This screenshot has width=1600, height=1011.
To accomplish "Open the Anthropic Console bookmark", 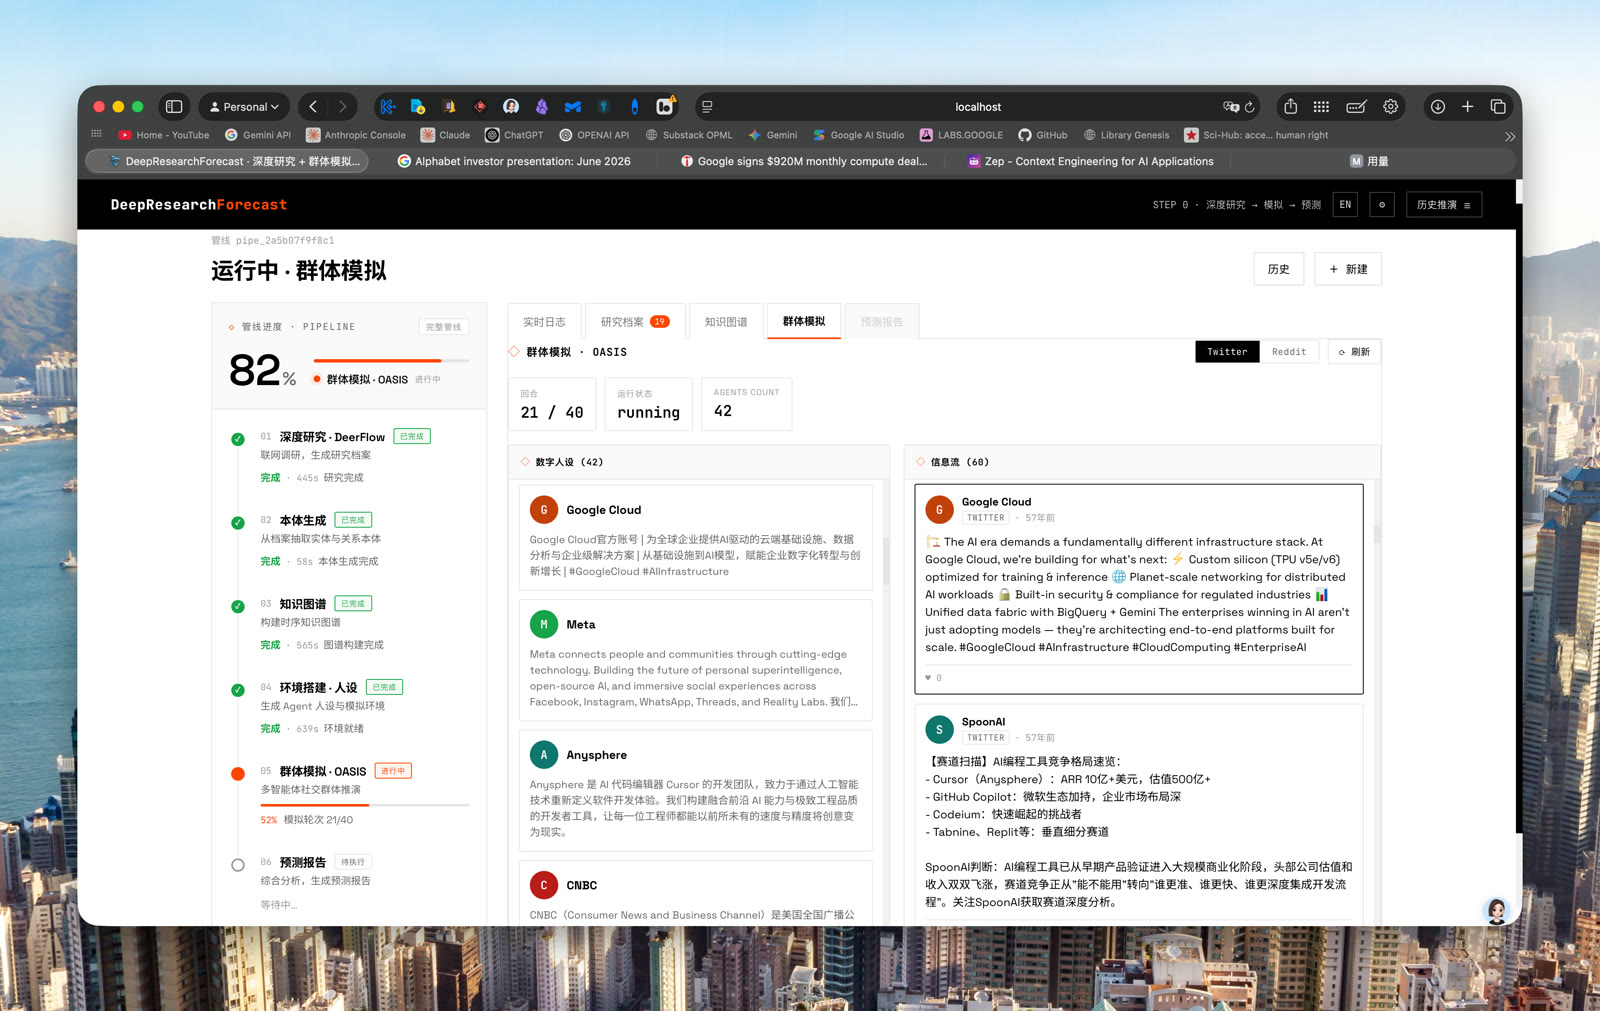I will 356,135.
